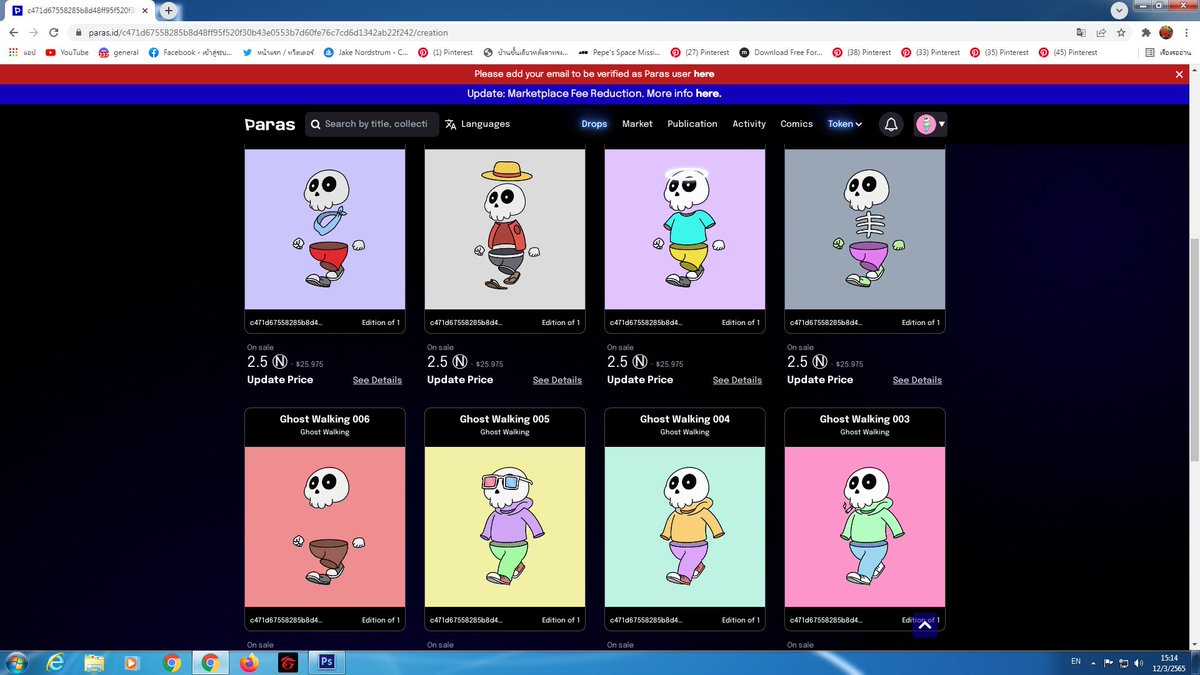This screenshot has height=675, width=1200.
Task: See Details of halo skeleton card
Action: tap(737, 380)
